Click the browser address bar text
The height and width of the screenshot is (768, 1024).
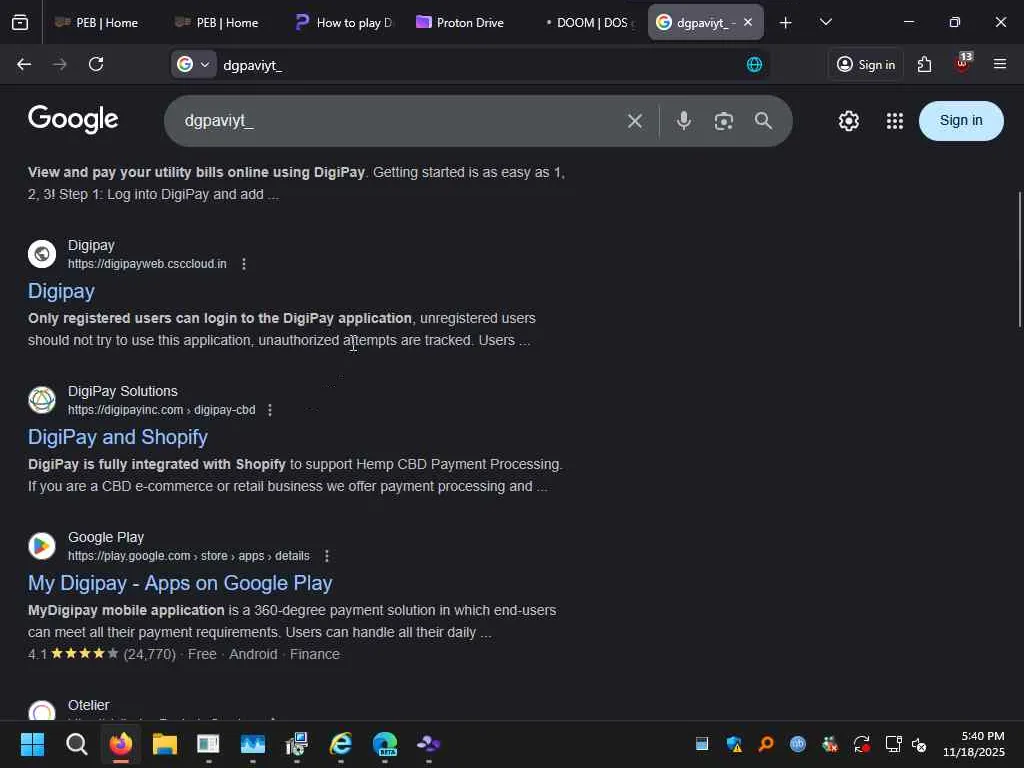point(253,65)
